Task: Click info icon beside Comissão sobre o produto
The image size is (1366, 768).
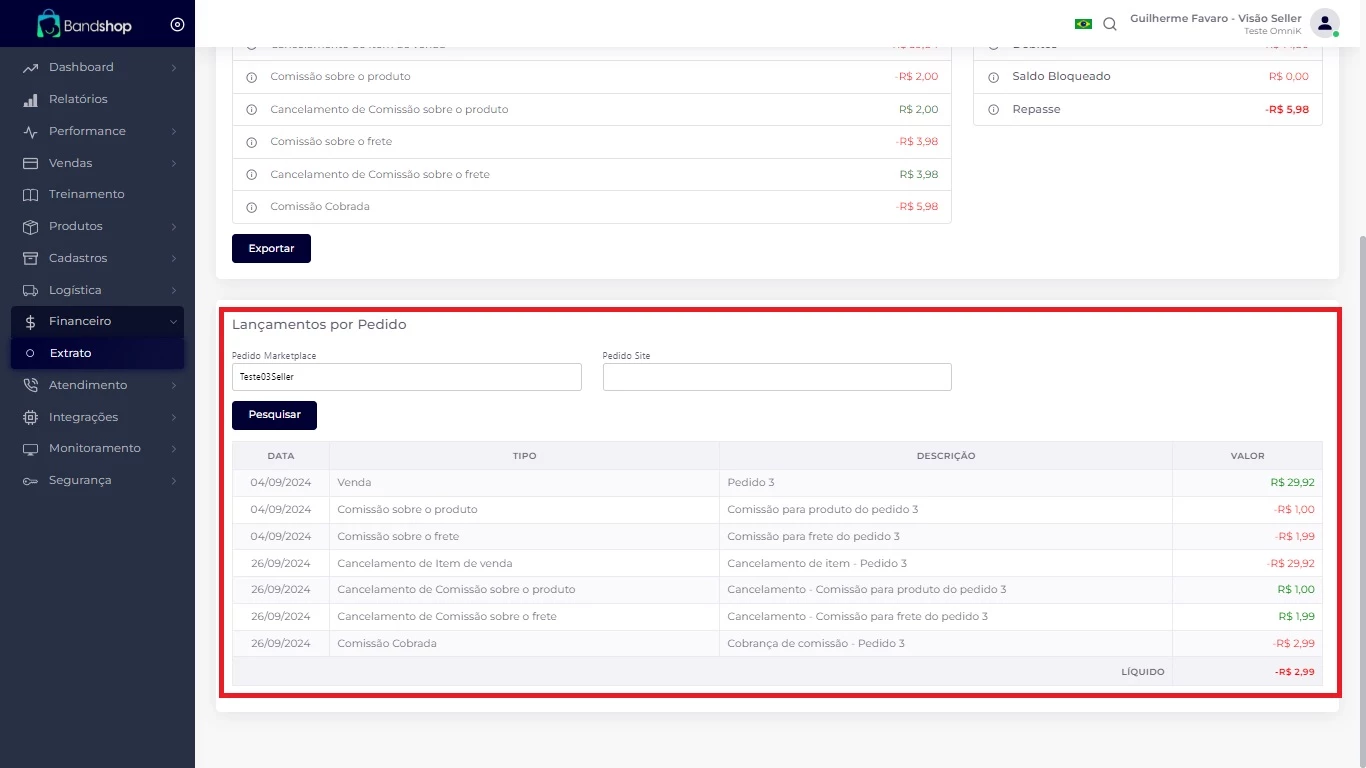Action: click(251, 77)
